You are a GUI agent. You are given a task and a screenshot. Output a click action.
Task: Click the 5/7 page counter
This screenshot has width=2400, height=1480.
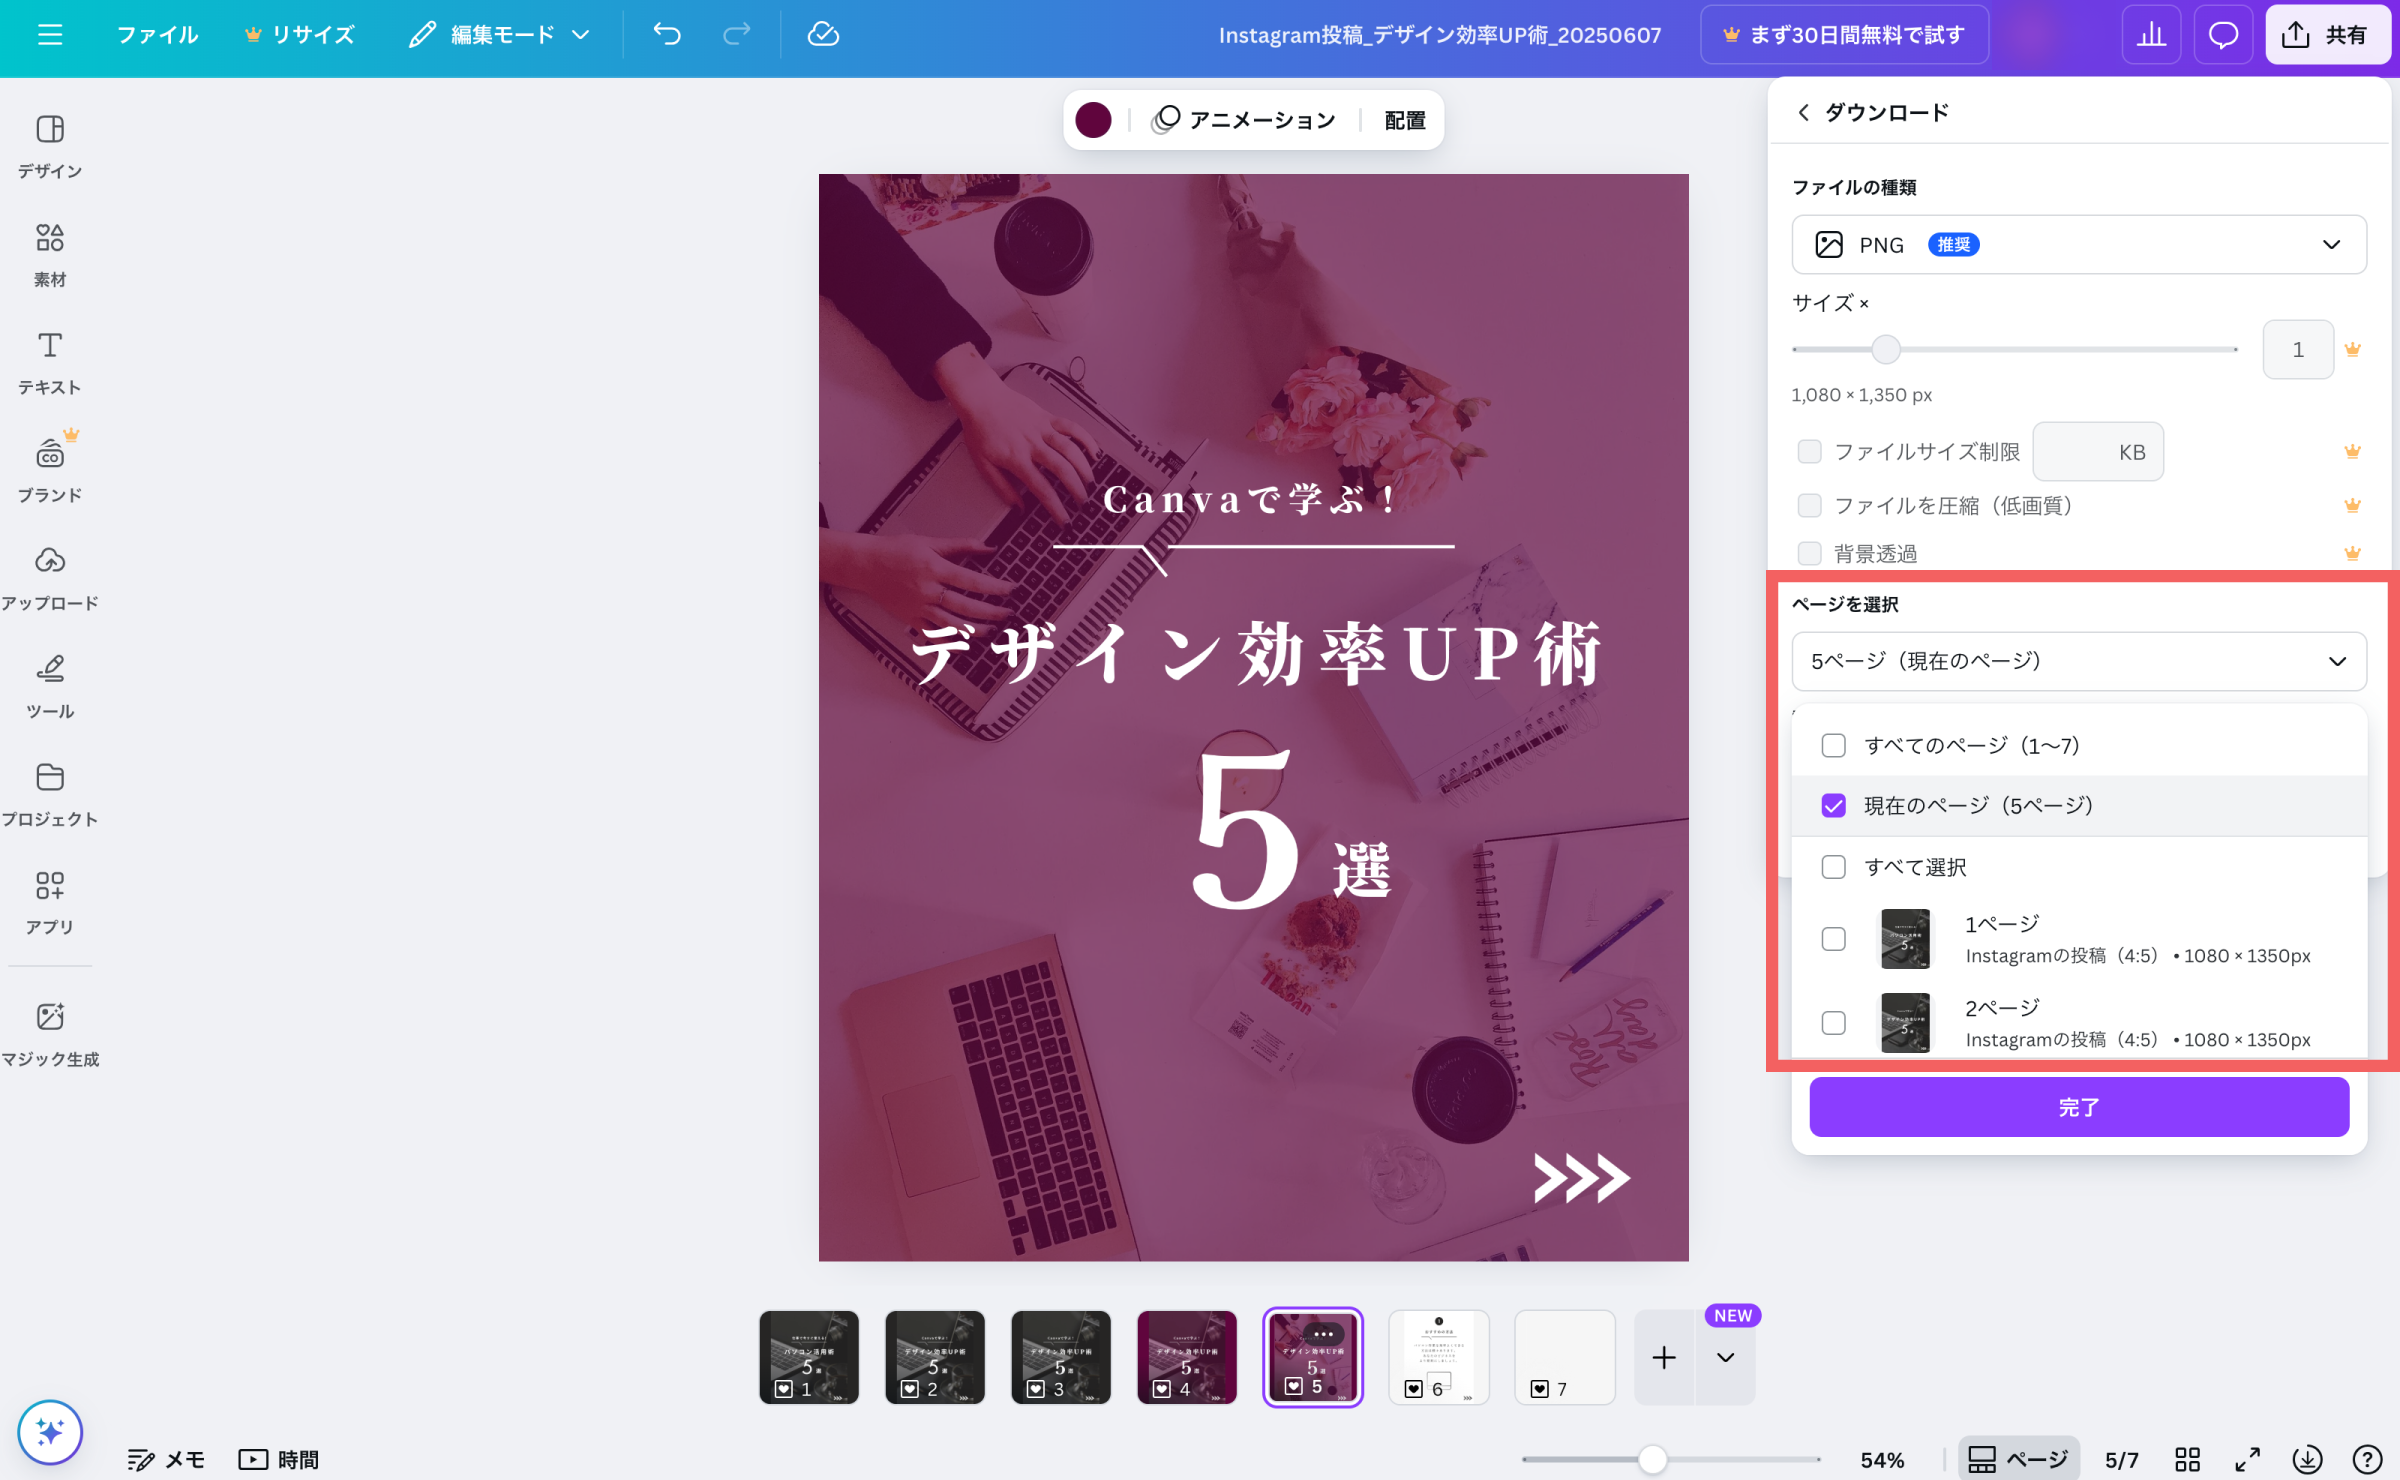(2121, 1459)
